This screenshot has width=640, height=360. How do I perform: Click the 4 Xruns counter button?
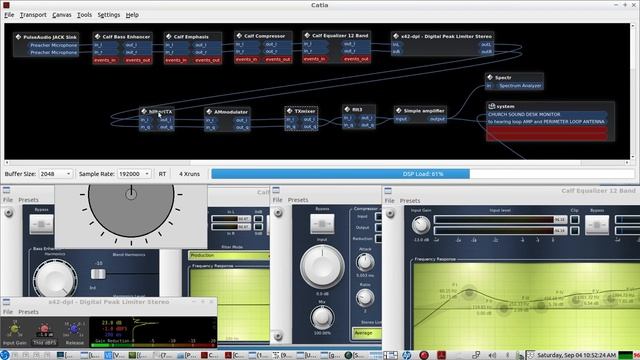[189, 174]
